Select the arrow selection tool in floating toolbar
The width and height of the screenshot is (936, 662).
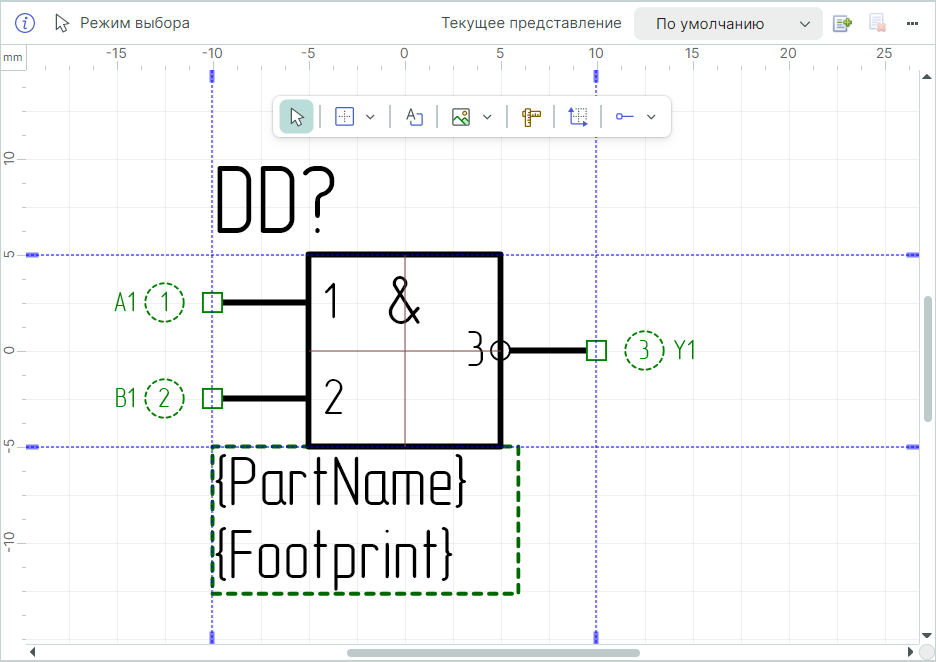(296, 117)
